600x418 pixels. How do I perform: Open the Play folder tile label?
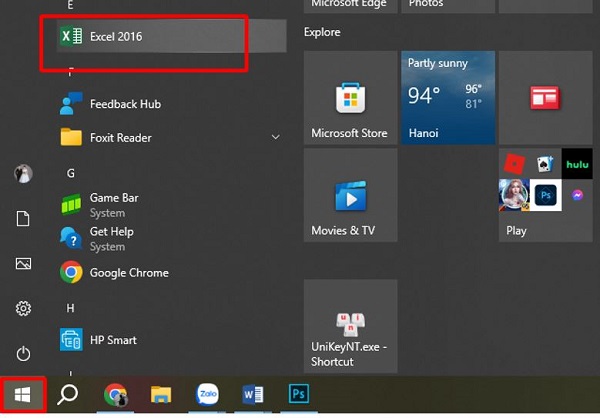pos(516,230)
